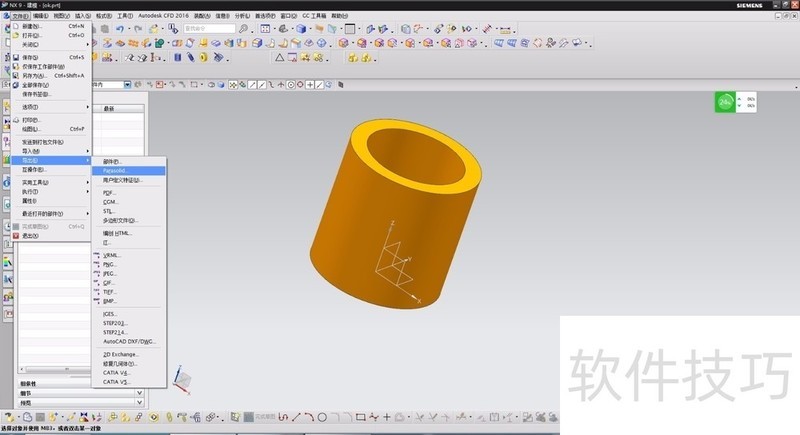
Task: Choose STEP203... in the export list
Action: point(116,323)
